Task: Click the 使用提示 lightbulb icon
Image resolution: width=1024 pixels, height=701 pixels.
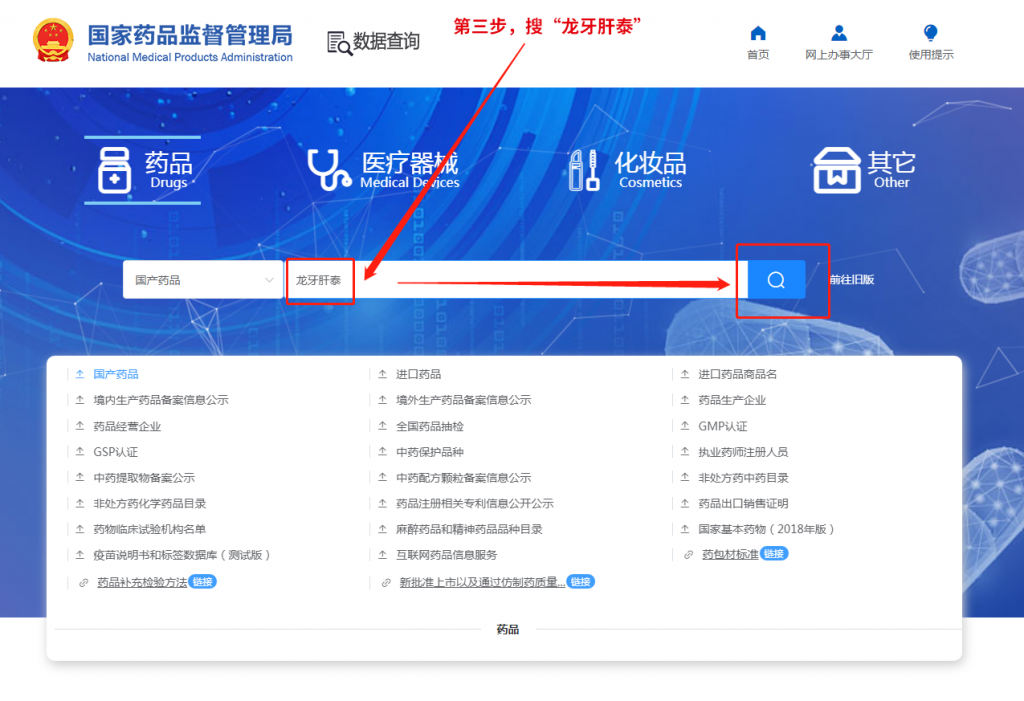Action: 931,33
